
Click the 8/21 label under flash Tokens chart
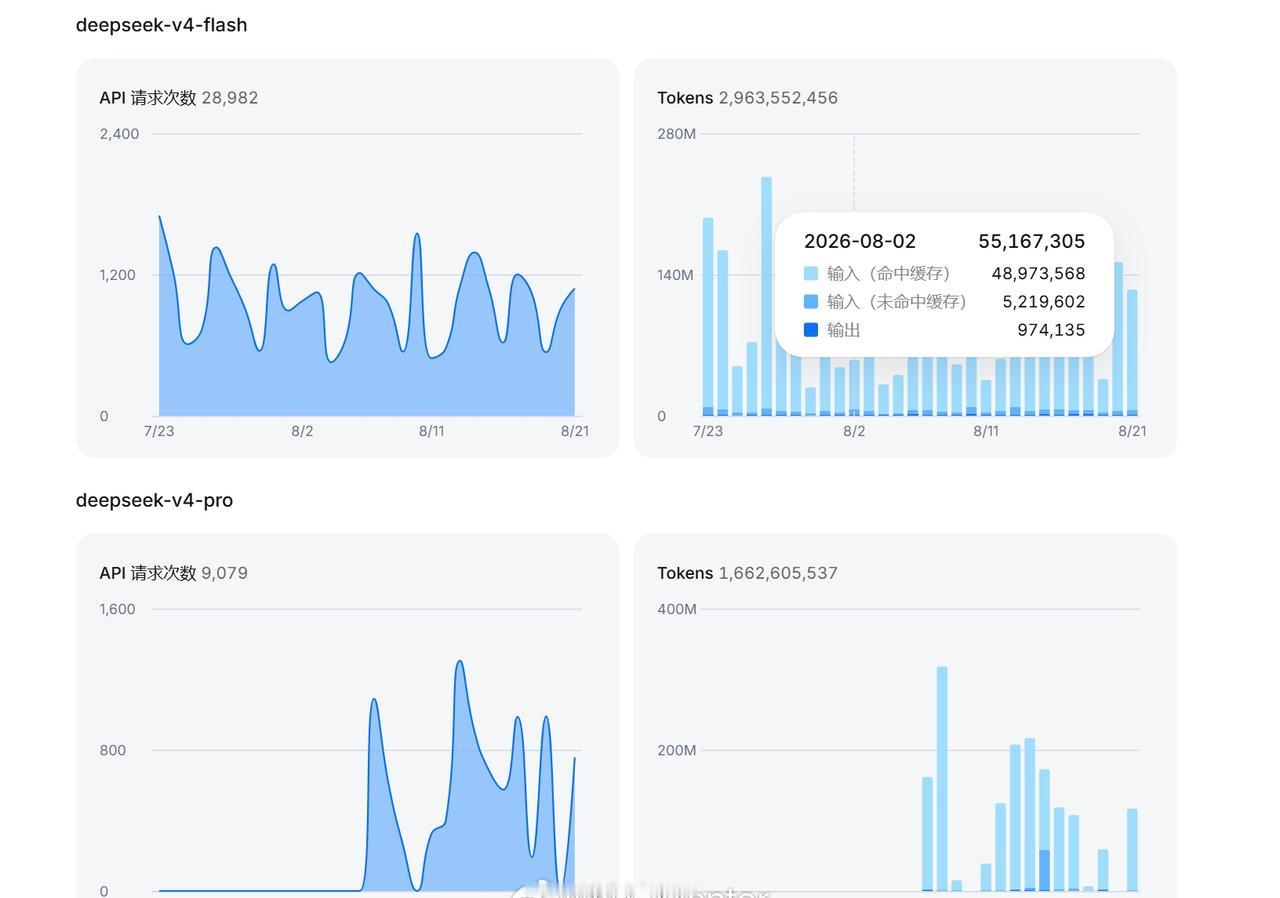pos(1132,431)
